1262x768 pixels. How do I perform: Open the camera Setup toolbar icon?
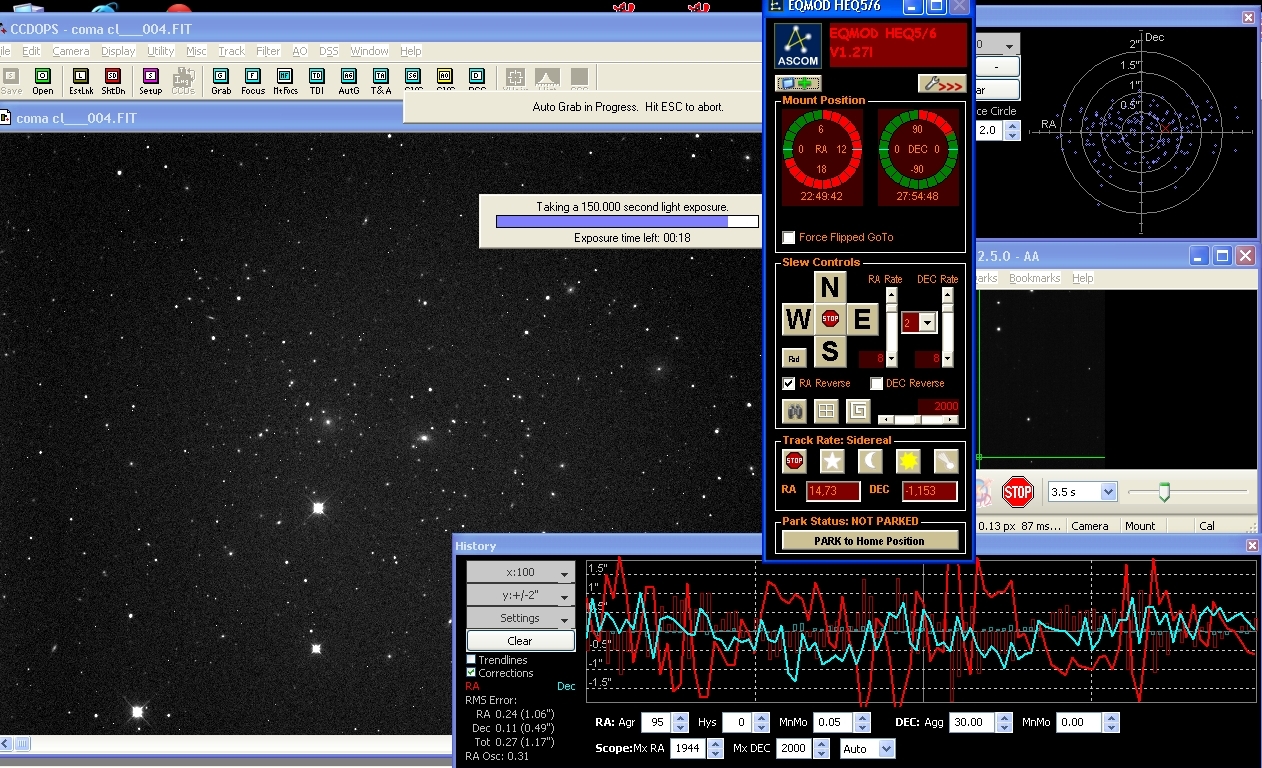(150, 81)
